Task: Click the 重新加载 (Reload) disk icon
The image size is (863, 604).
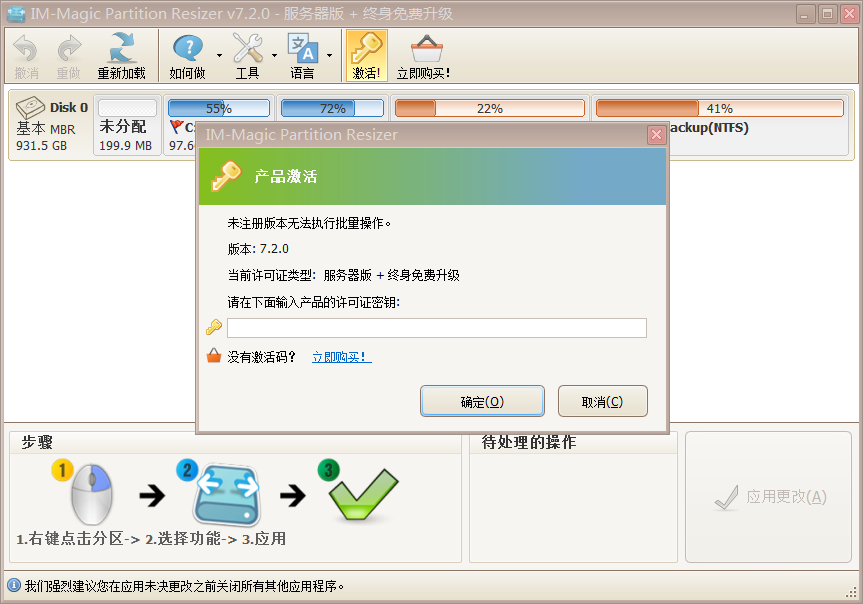Action: (x=121, y=50)
